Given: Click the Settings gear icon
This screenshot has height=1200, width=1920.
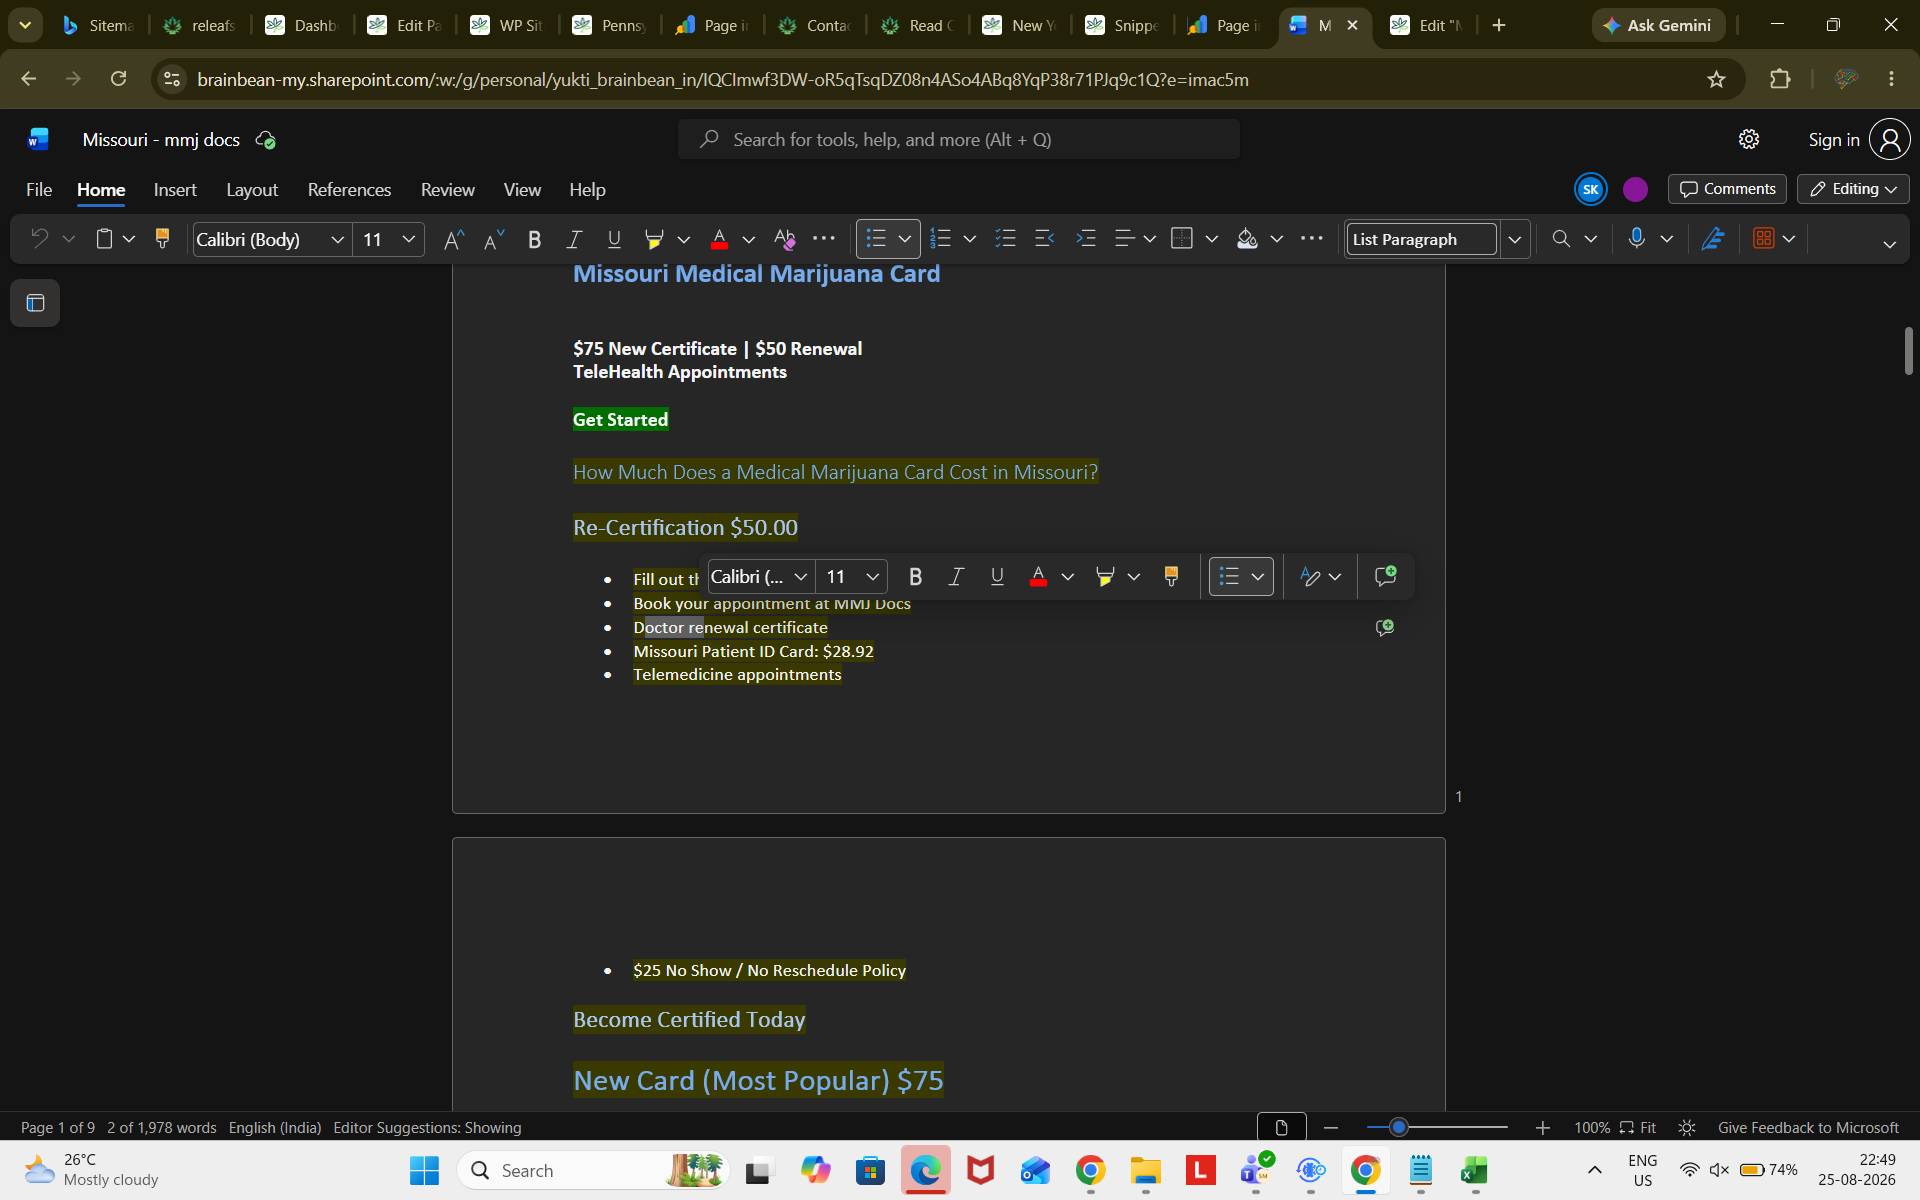Looking at the screenshot, I should tap(1748, 140).
